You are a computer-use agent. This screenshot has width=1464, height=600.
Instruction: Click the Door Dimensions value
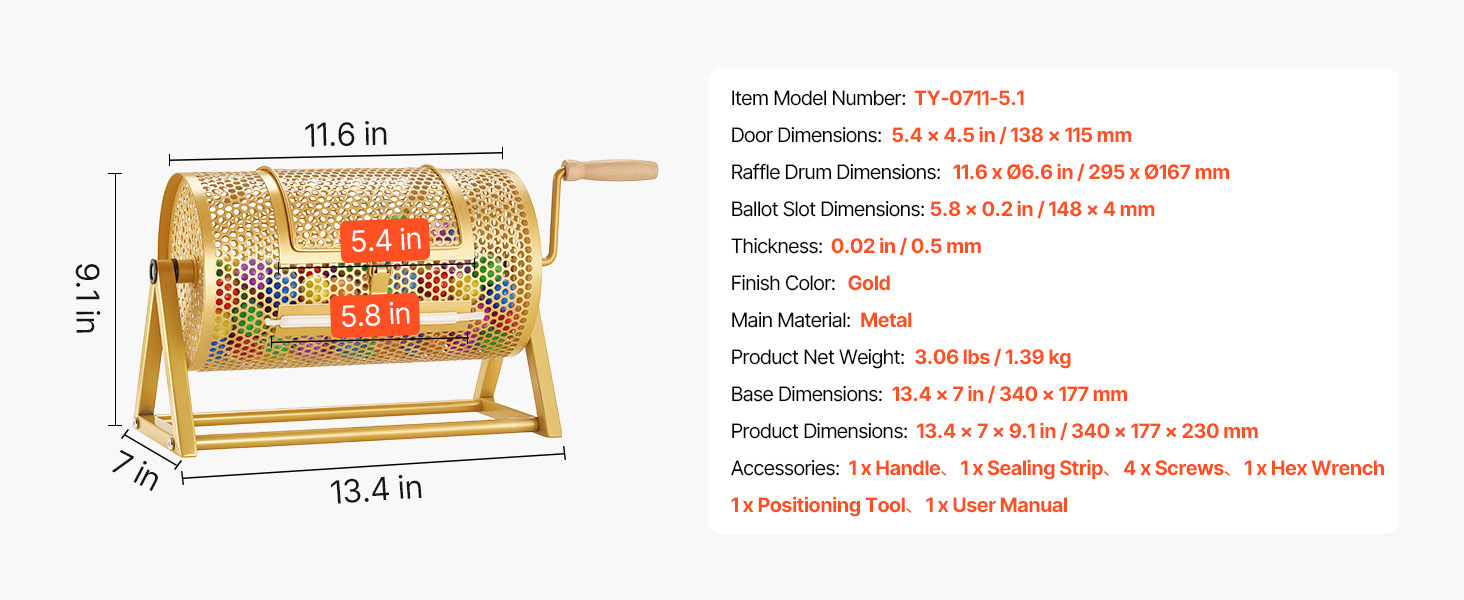1012,135
